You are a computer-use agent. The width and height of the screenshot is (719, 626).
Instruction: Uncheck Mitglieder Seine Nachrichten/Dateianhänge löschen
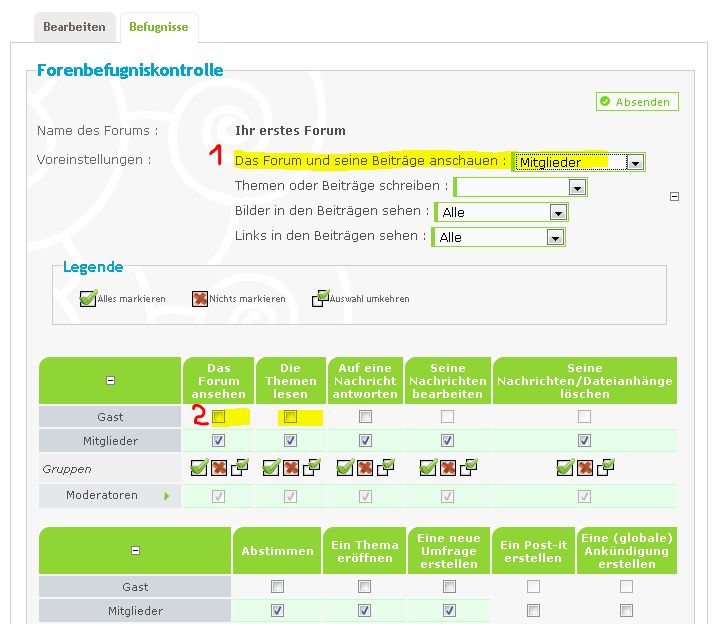pyautogui.click(x=585, y=441)
